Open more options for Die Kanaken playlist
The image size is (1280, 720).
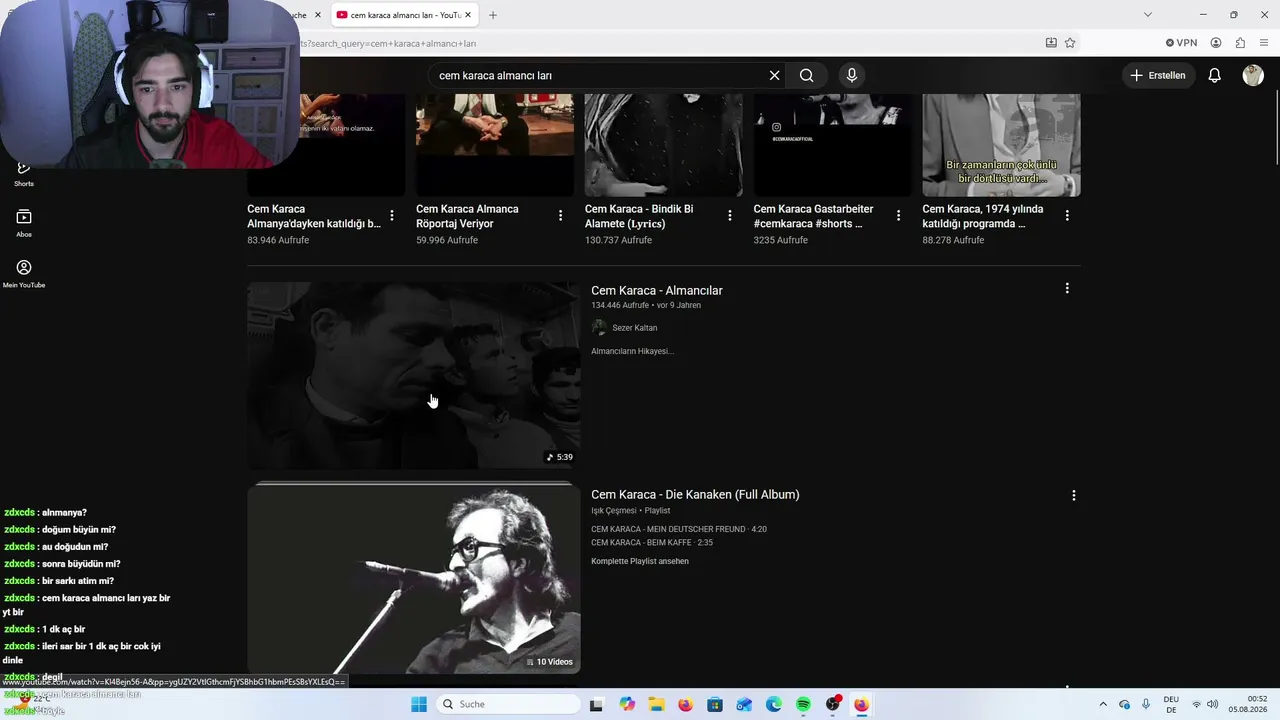pos(1074,495)
